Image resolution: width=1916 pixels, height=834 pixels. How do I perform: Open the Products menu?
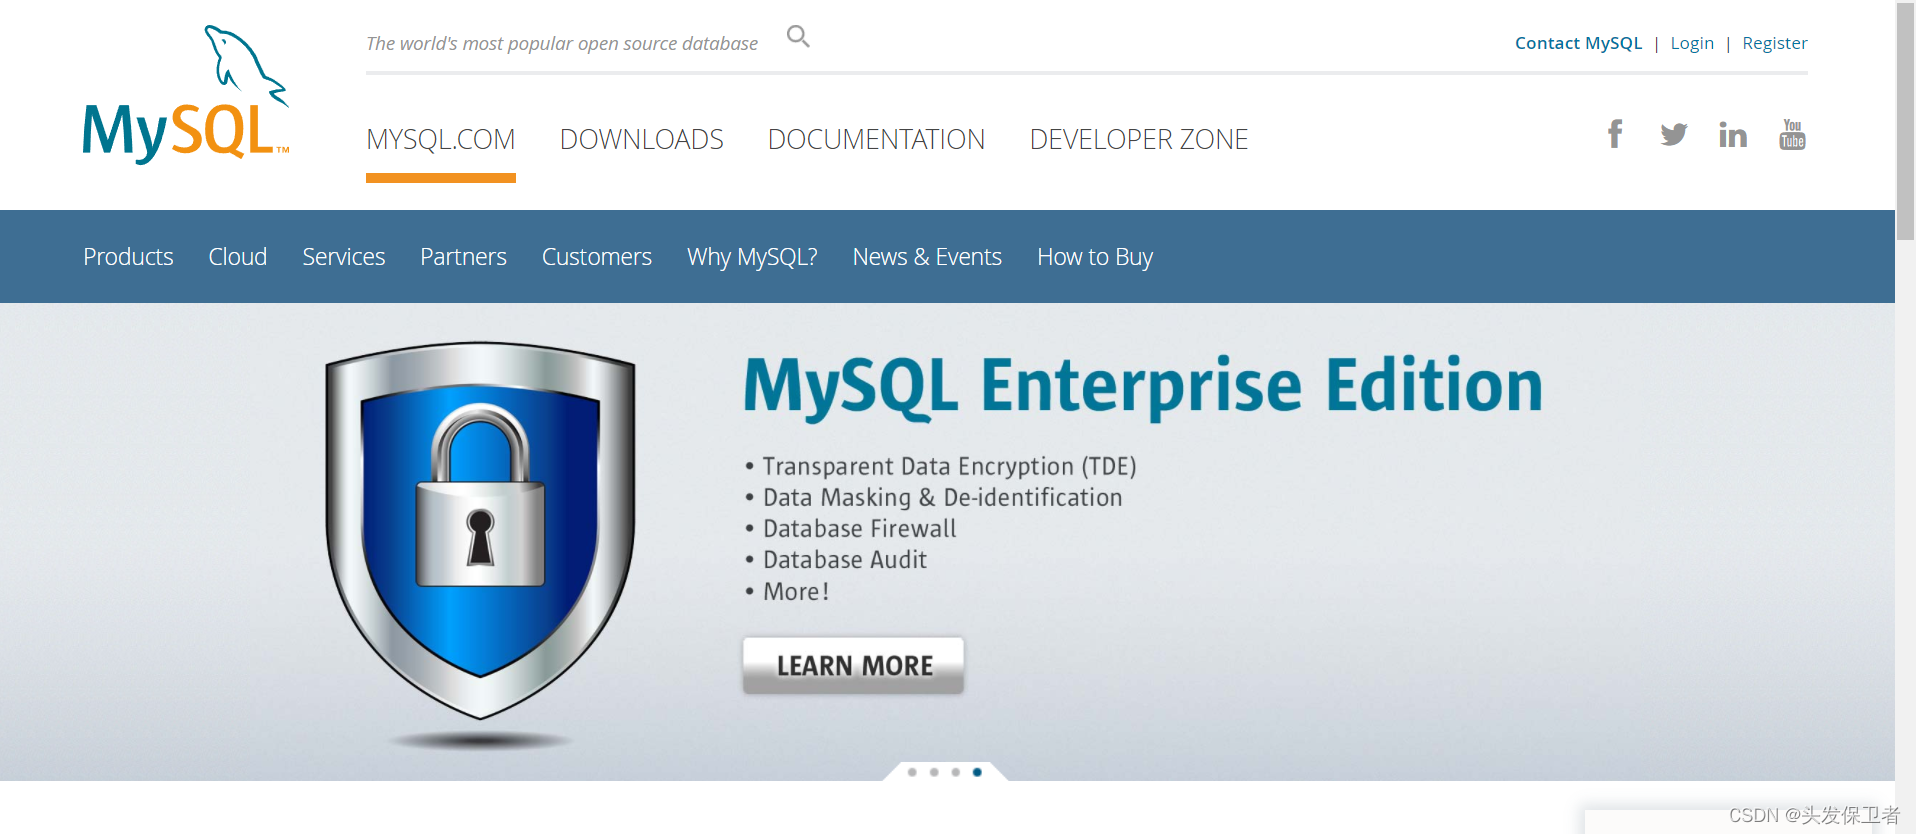point(128,257)
